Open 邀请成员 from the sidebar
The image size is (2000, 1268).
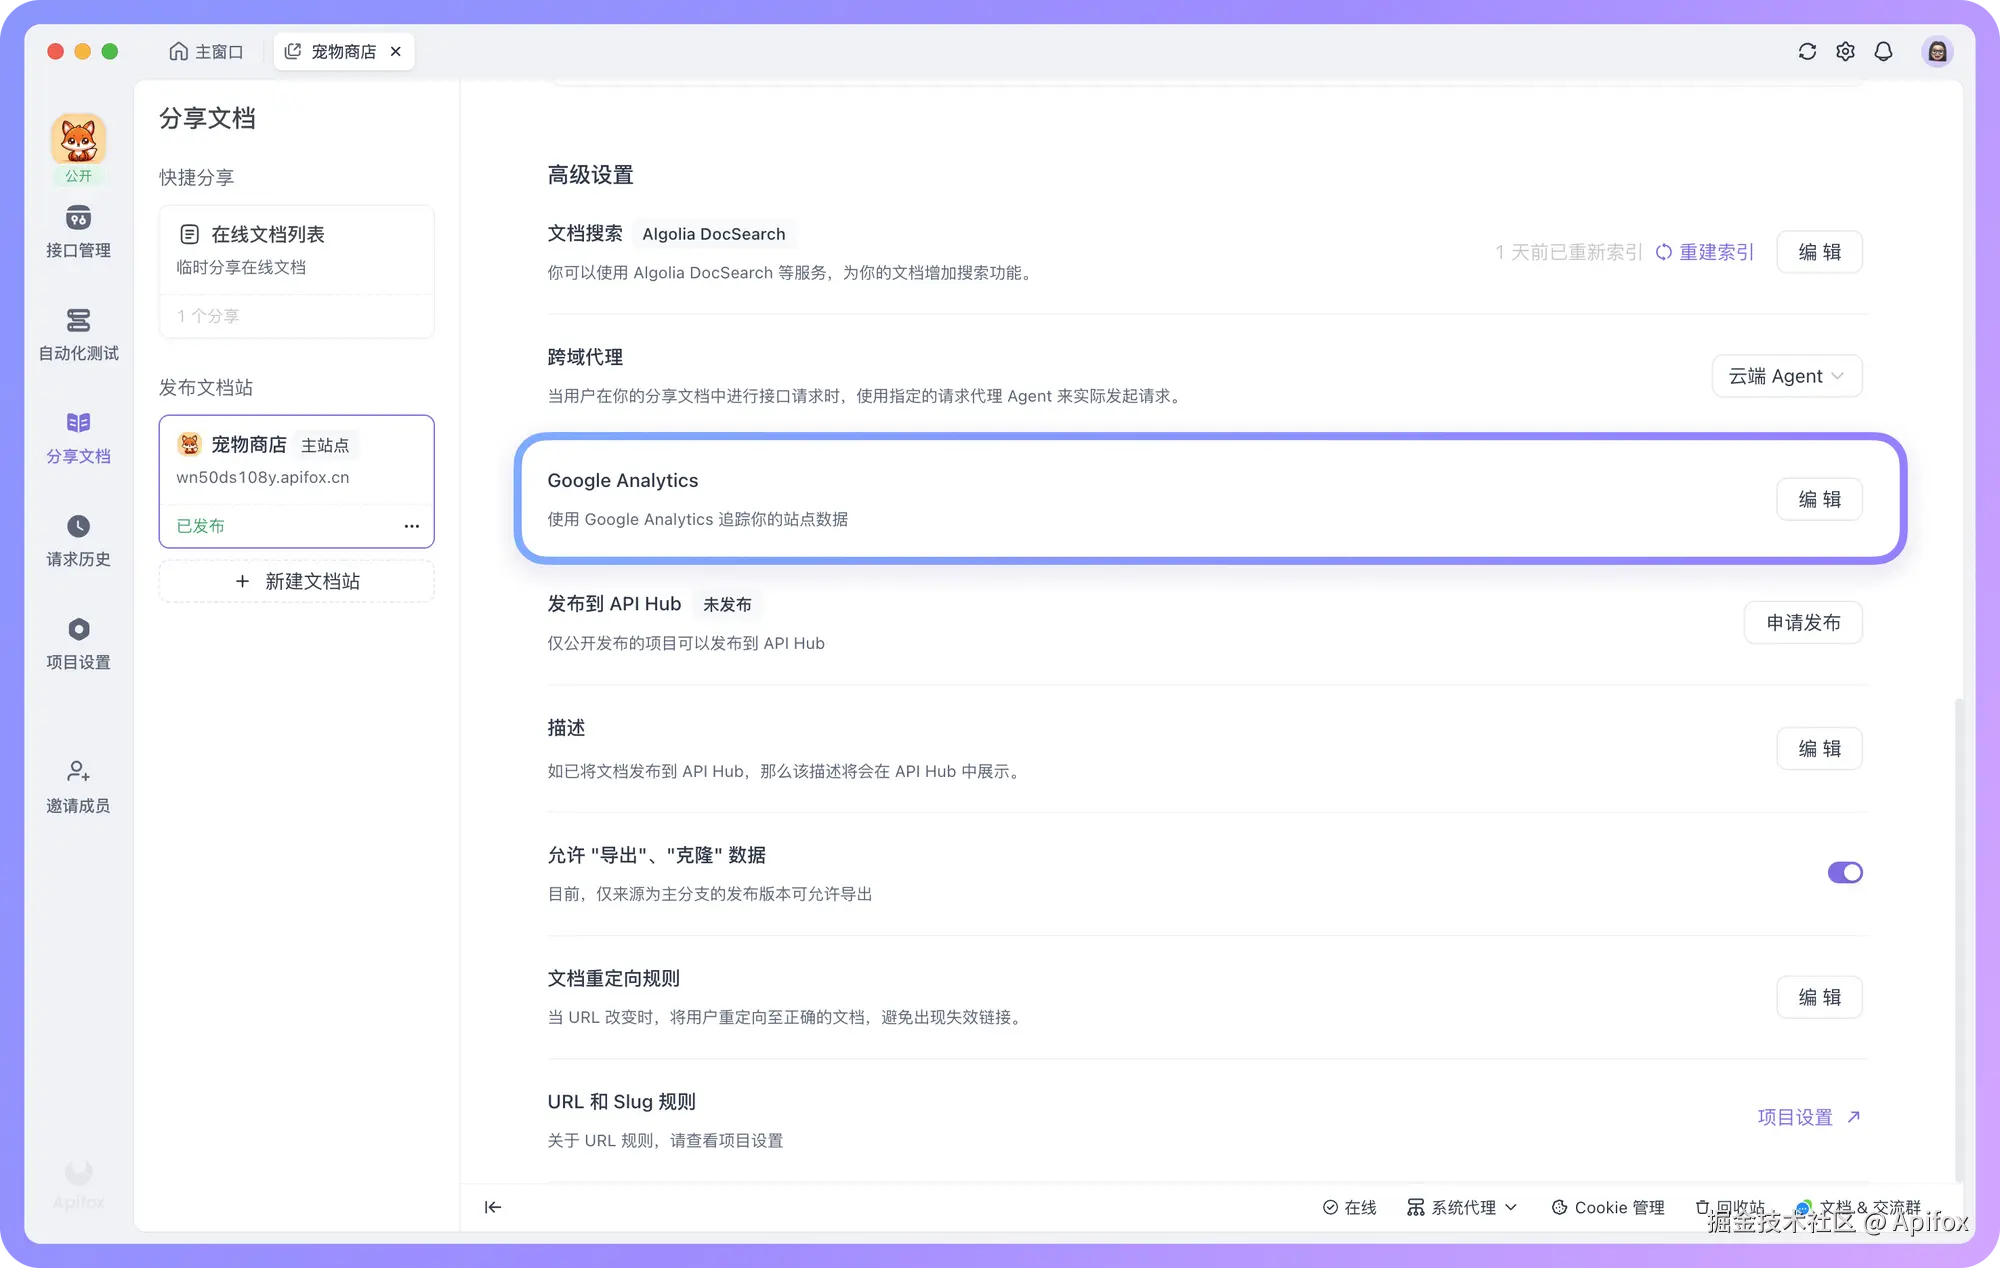point(78,787)
